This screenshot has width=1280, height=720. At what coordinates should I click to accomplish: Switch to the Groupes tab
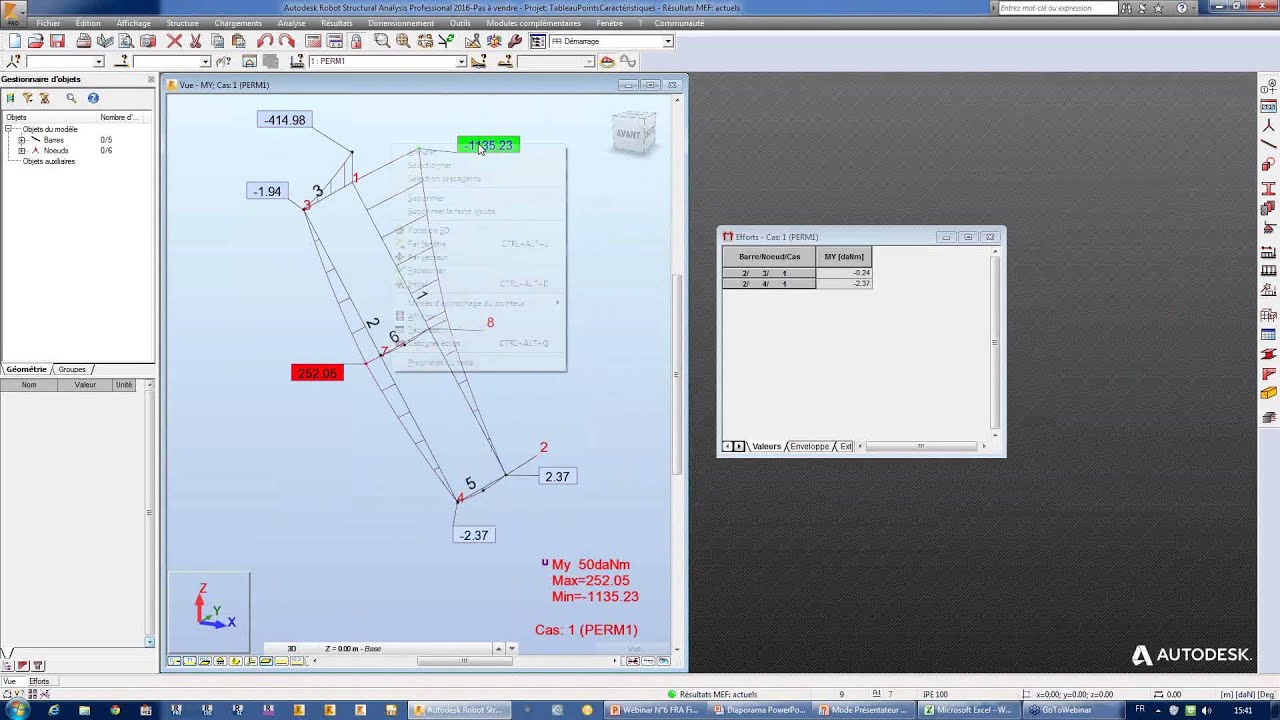pyautogui.click(x=72, y=369)
